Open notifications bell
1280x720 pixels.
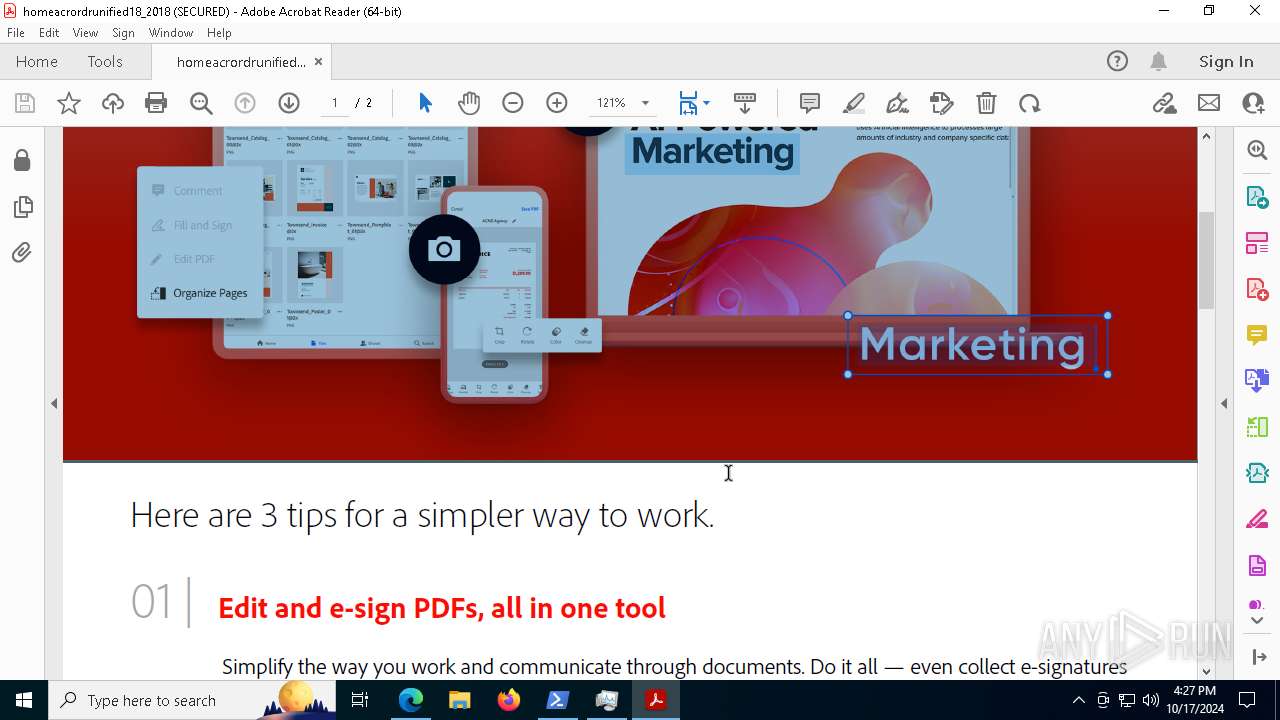pos(1158,62)
